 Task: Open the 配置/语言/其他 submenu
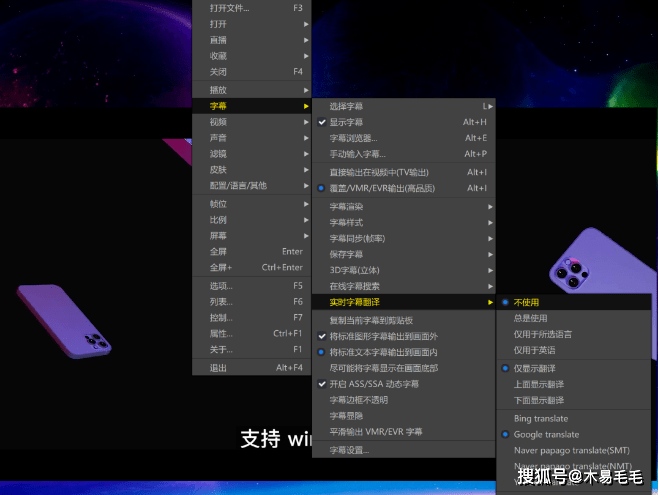pyautogui.click(x=238, y=186)
